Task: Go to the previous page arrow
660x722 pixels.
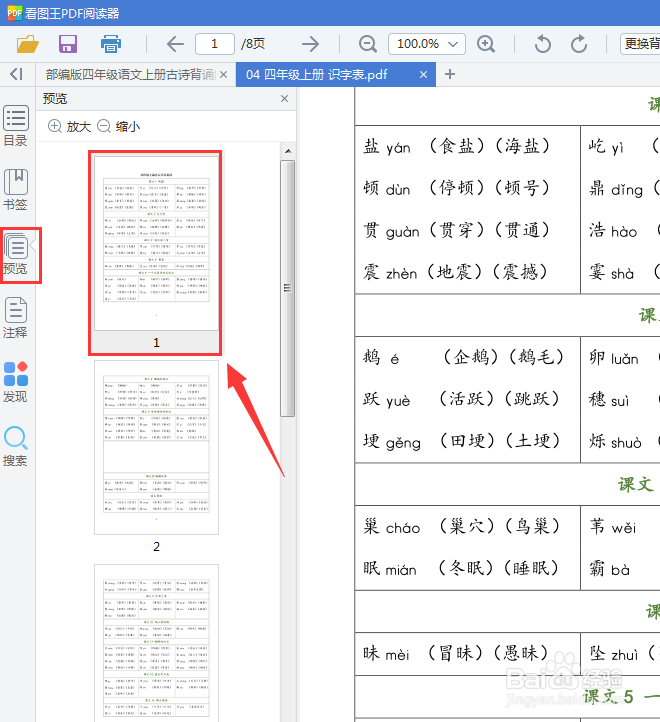Action: click(x=175, y=44)
